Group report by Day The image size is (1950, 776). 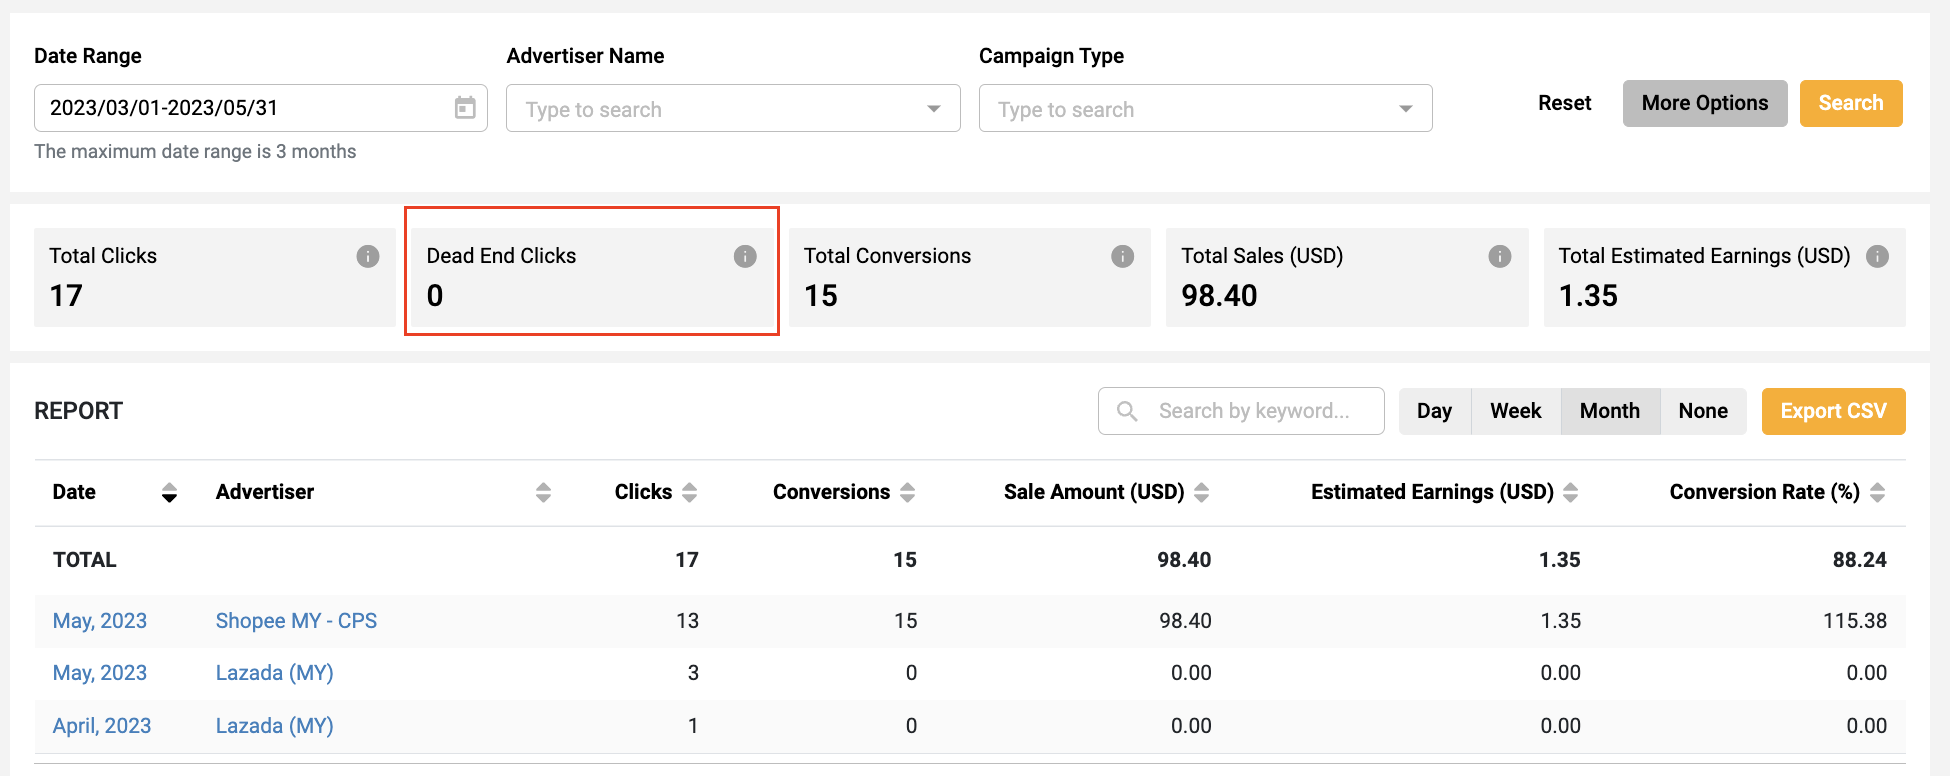click(1434, 411)
